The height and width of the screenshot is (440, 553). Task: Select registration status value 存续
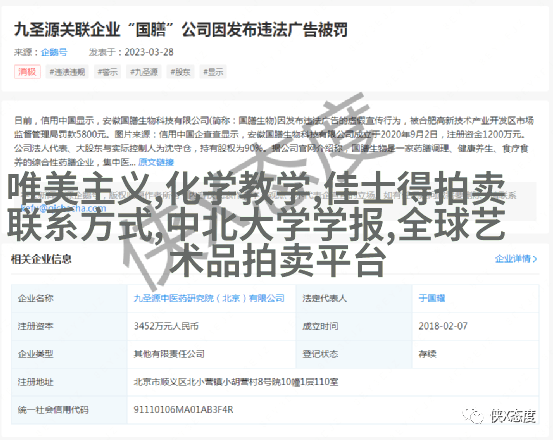[427, 354]
